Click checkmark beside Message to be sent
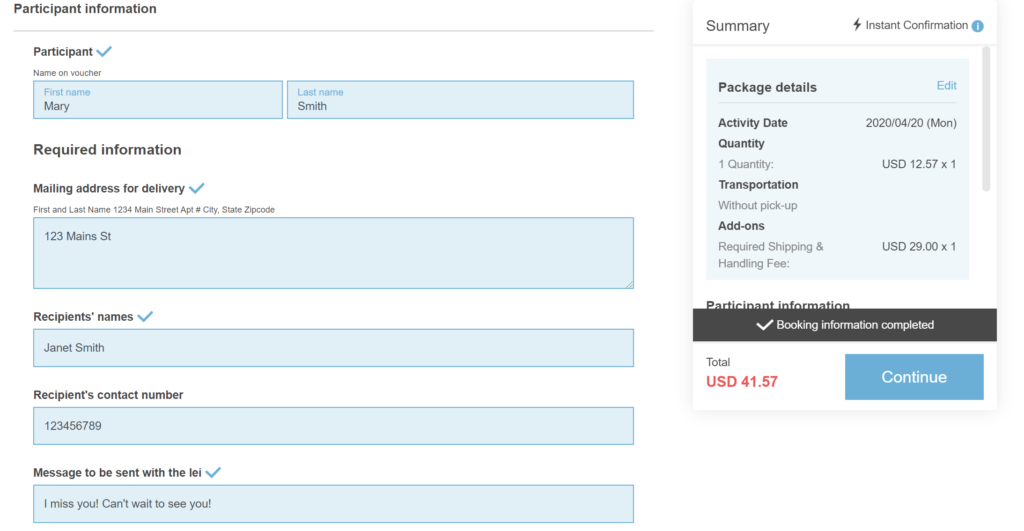The image size is (1024, 531). pyautogui.click(x=213, y=472)
